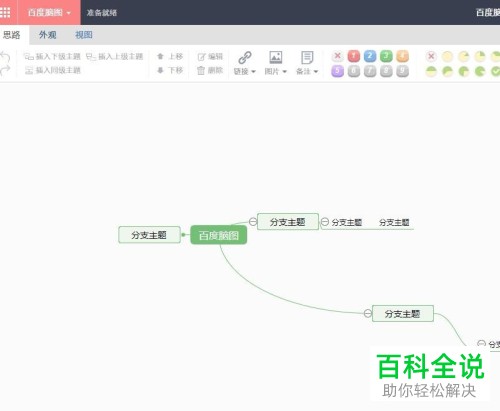Open the apps grid icon in header

(x=5, y=12)
